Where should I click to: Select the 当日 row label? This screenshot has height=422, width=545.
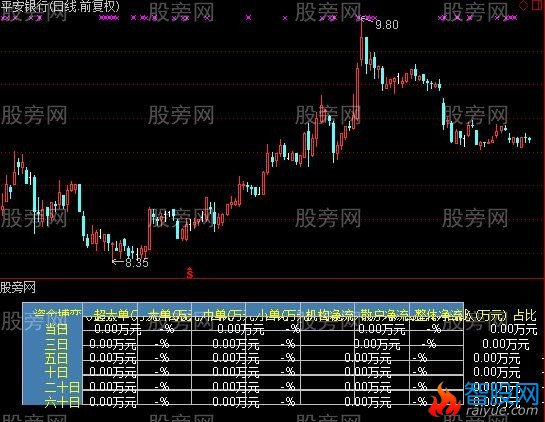(57, 329)
